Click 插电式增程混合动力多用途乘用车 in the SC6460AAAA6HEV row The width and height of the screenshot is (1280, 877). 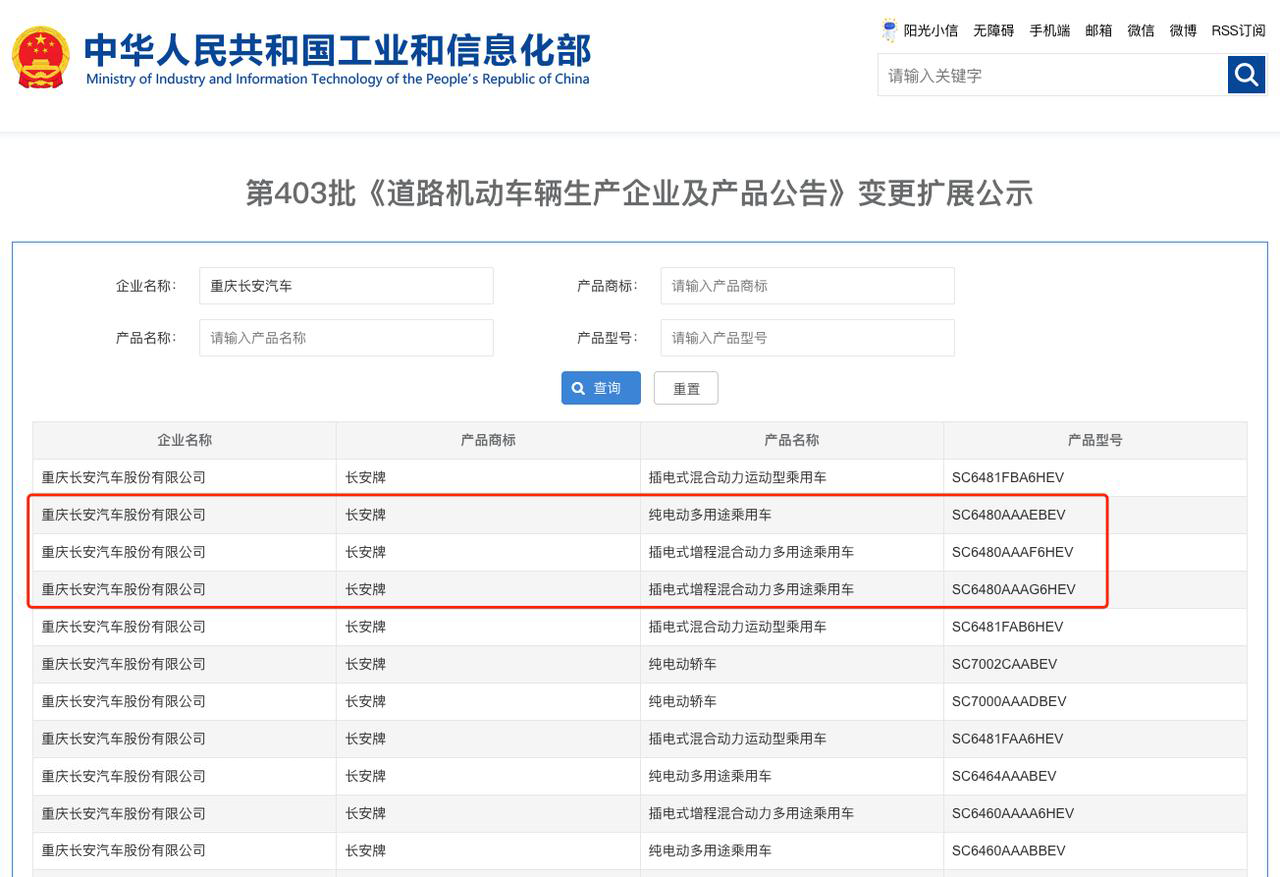pos(752,814)
